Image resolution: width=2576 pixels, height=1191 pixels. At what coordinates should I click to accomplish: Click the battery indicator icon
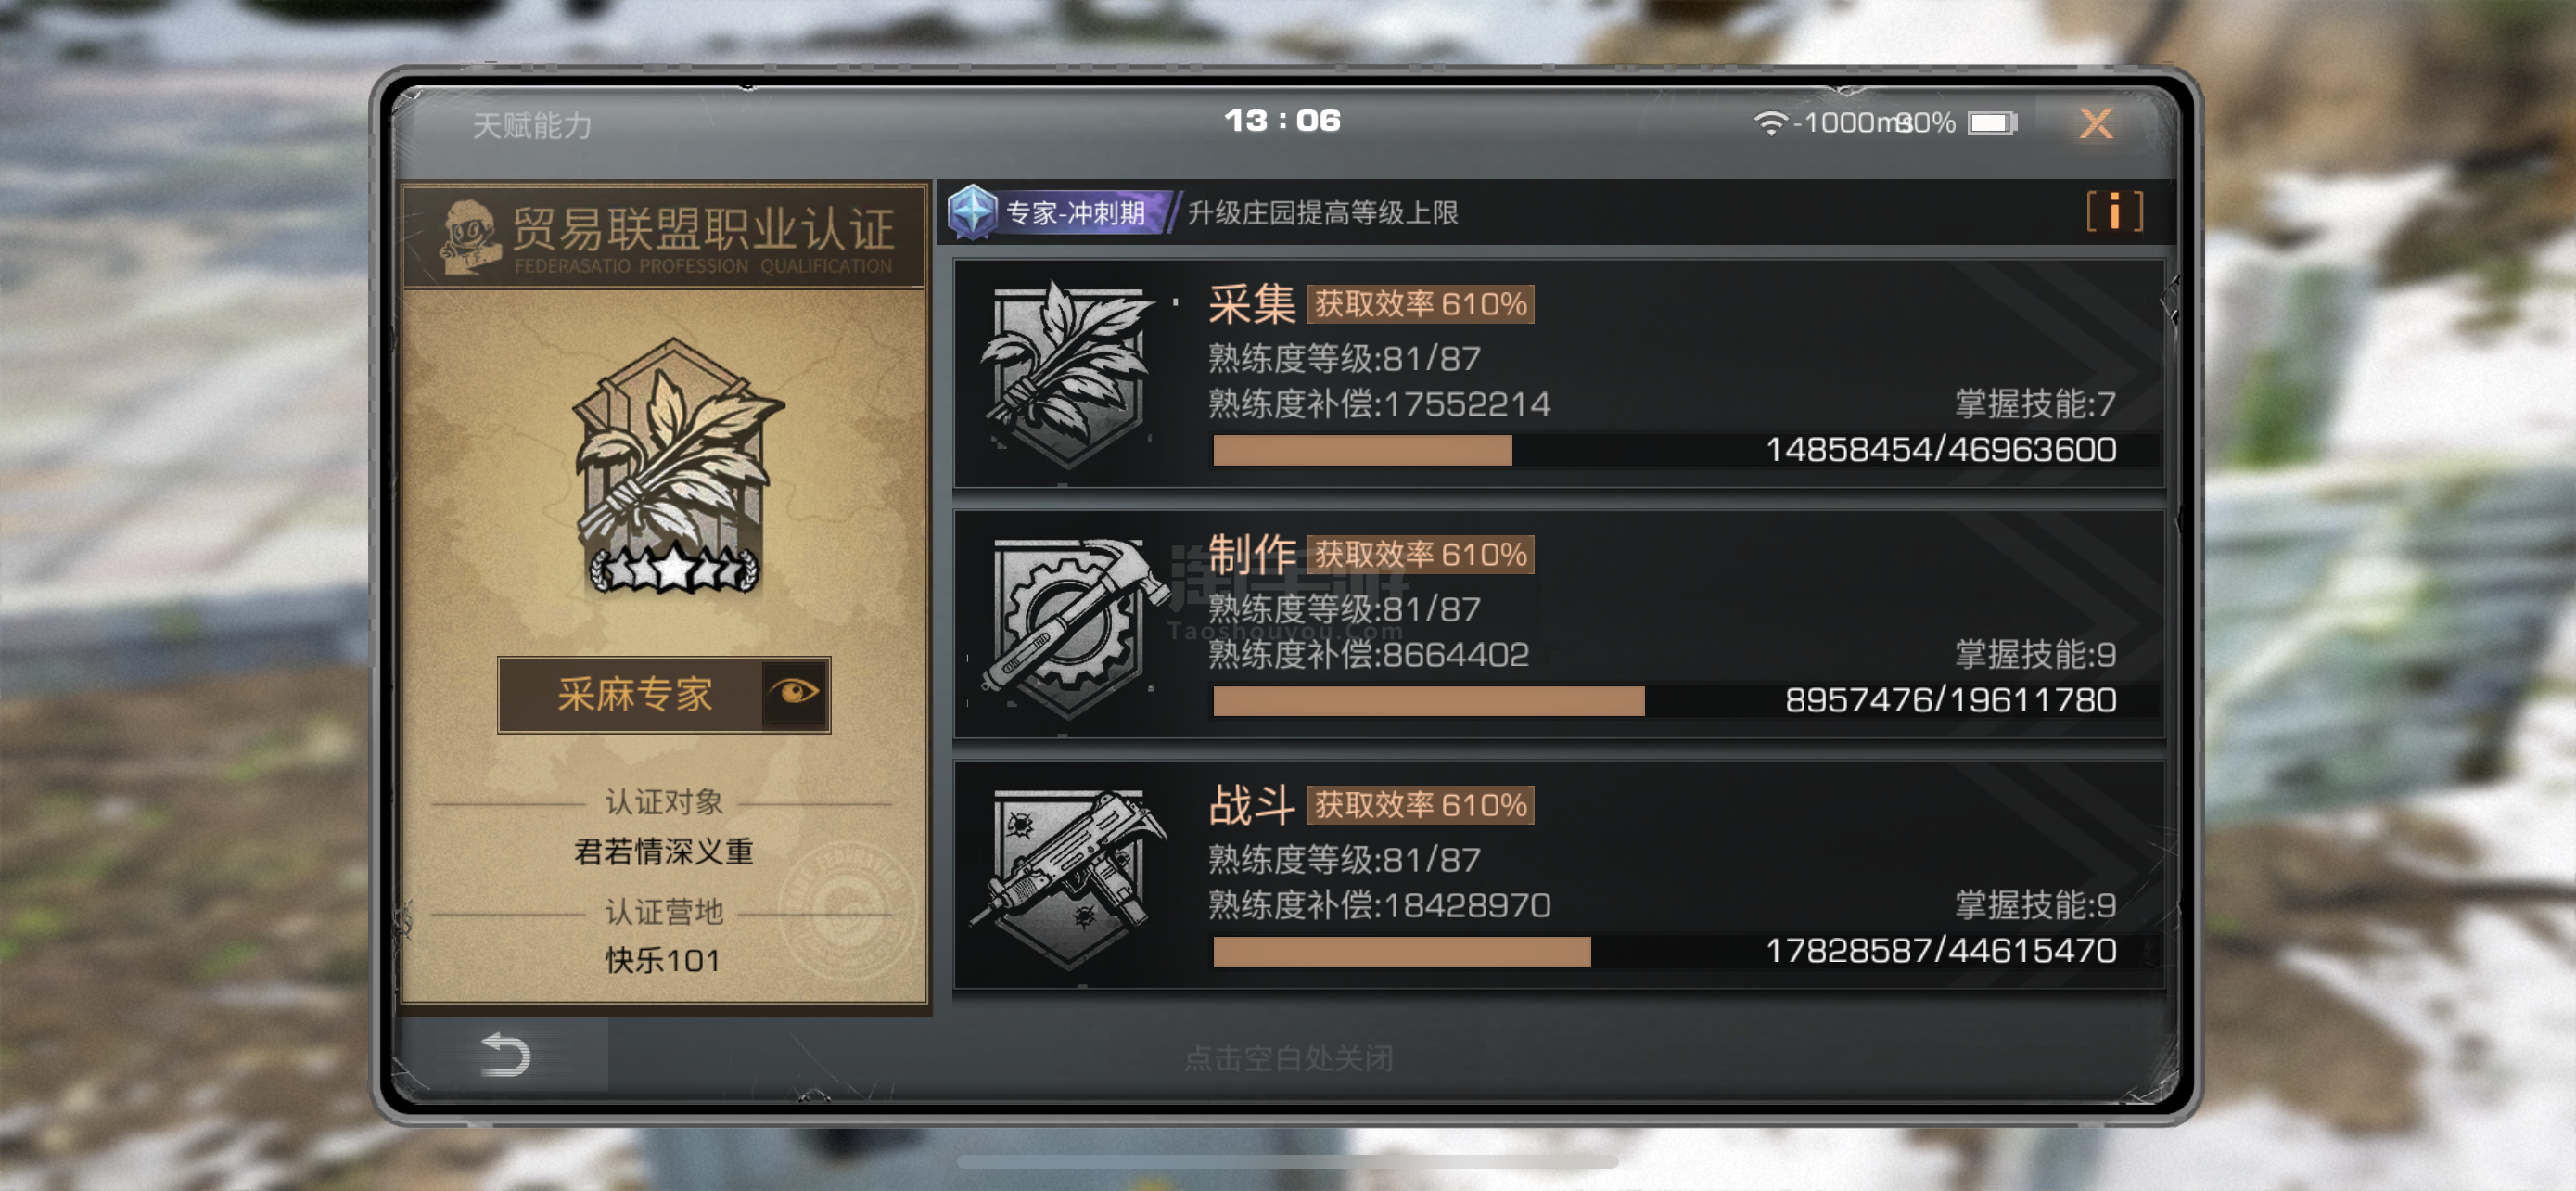[1992, 123]
